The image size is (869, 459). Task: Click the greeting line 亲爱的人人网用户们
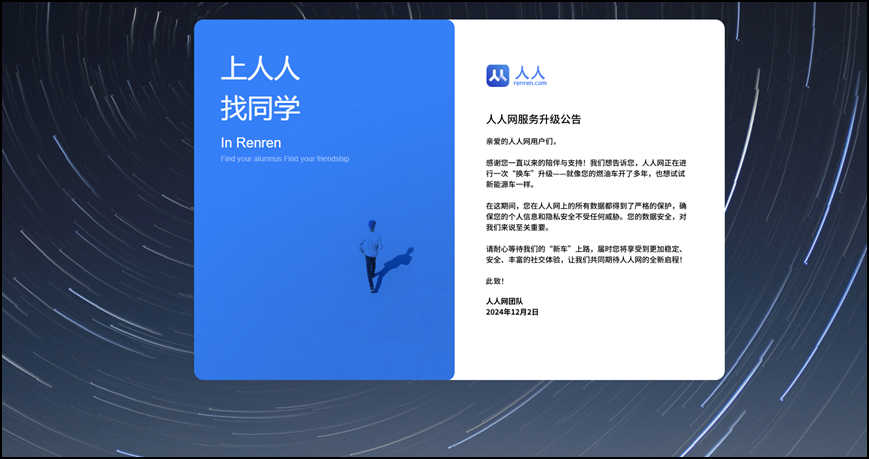tap(521, 141)
